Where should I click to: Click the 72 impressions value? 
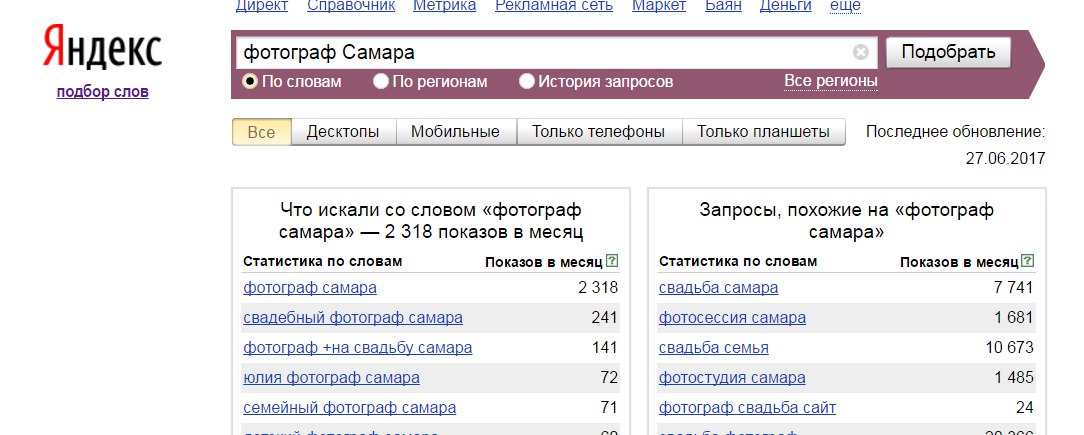click(x=610, y=378)
